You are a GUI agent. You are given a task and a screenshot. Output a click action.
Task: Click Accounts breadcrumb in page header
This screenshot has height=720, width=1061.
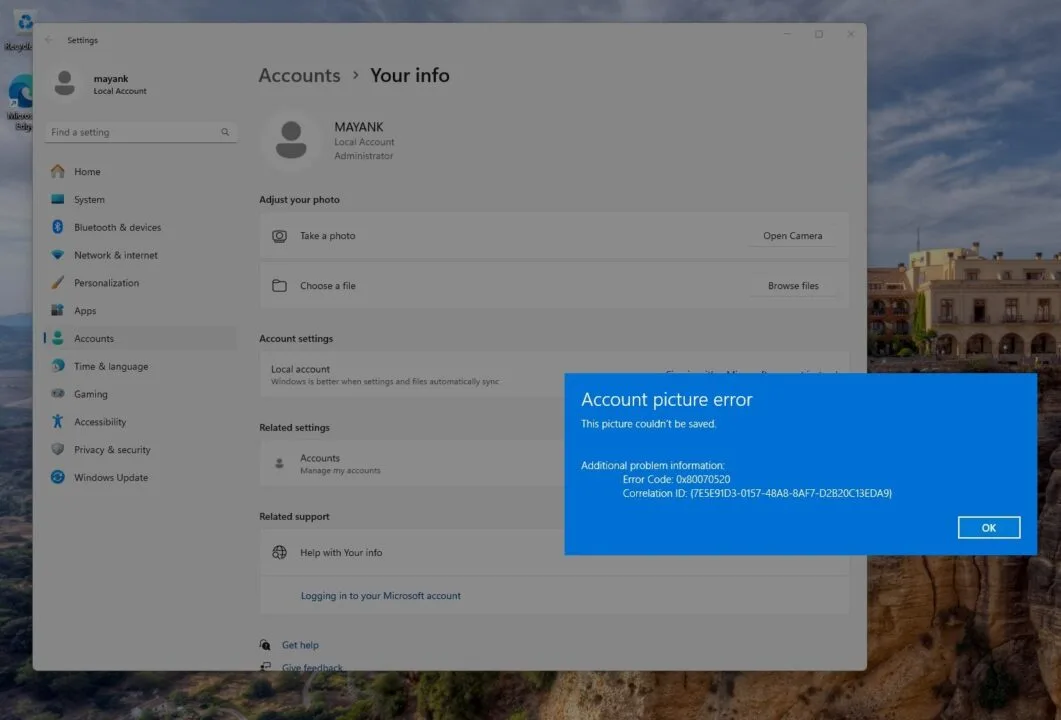(299, 76)
